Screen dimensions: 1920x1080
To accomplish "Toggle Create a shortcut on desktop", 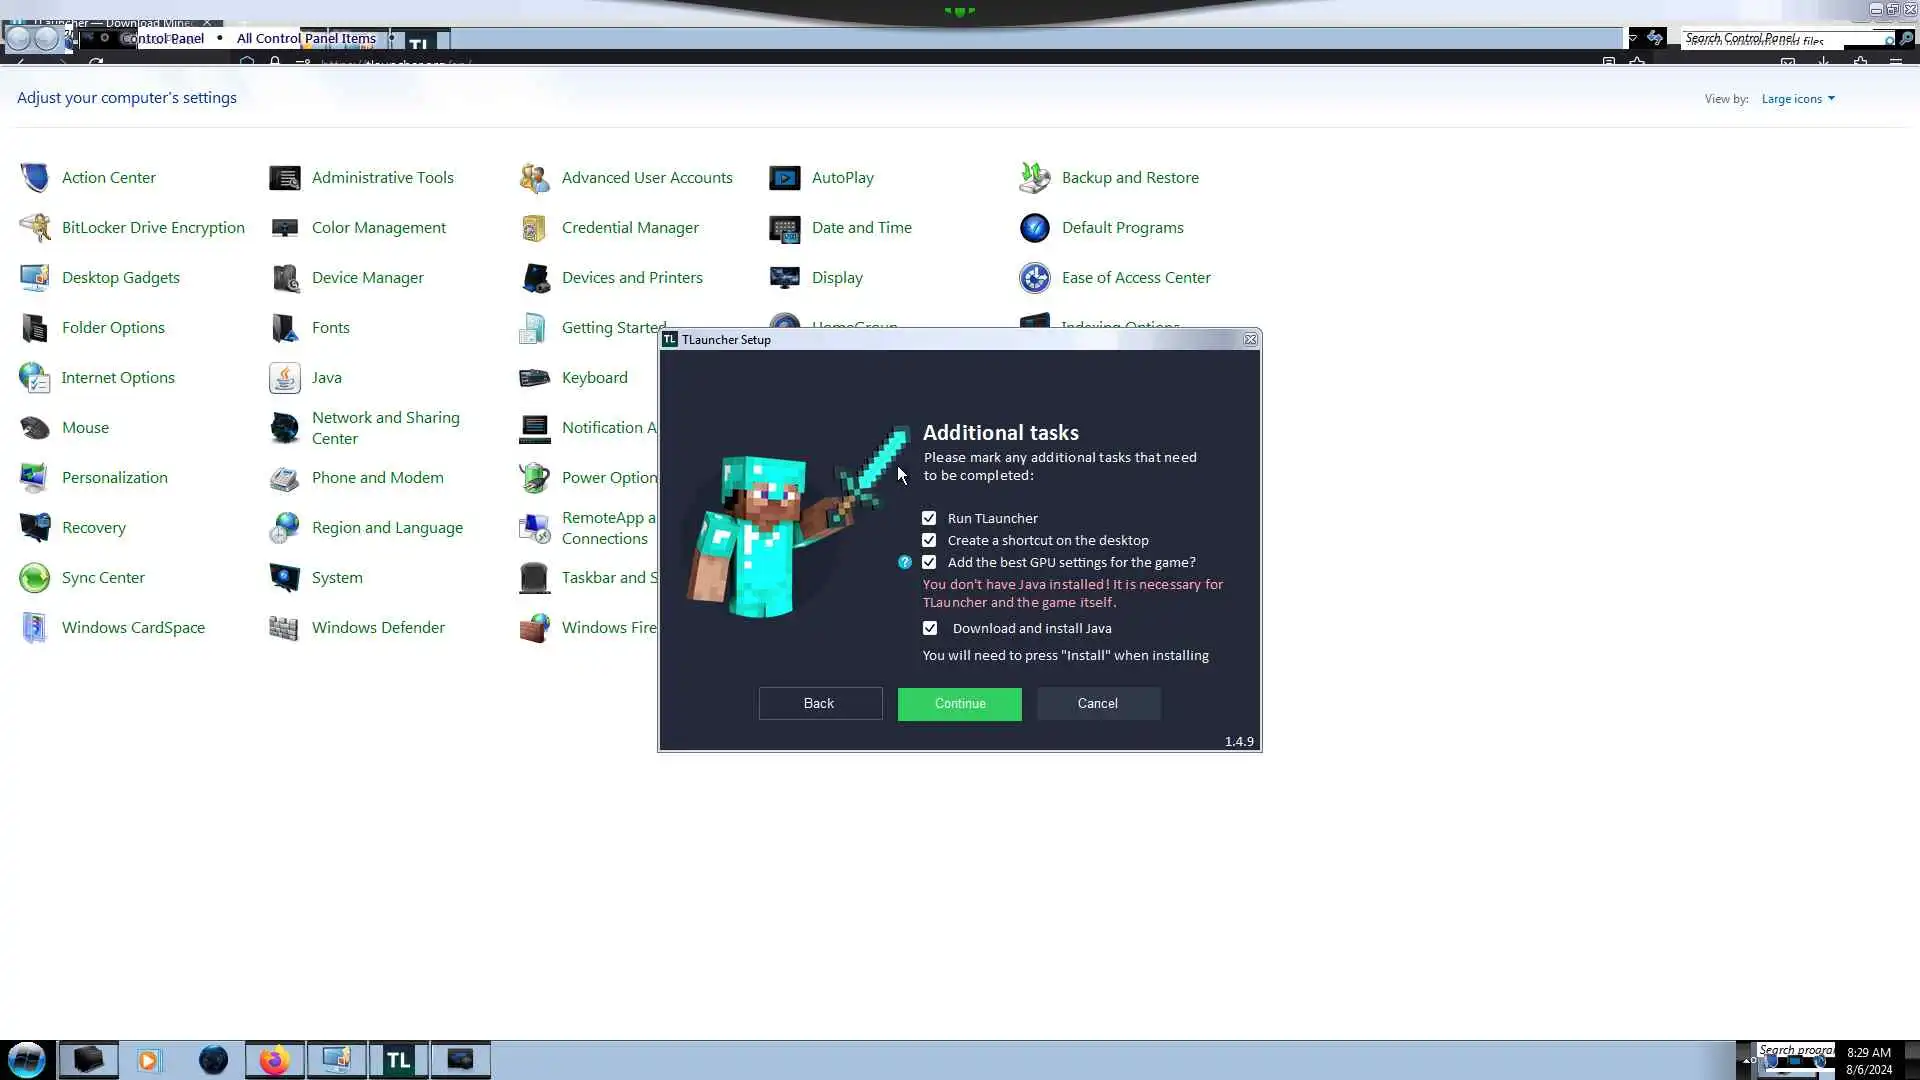I will [x=929, y=540].
